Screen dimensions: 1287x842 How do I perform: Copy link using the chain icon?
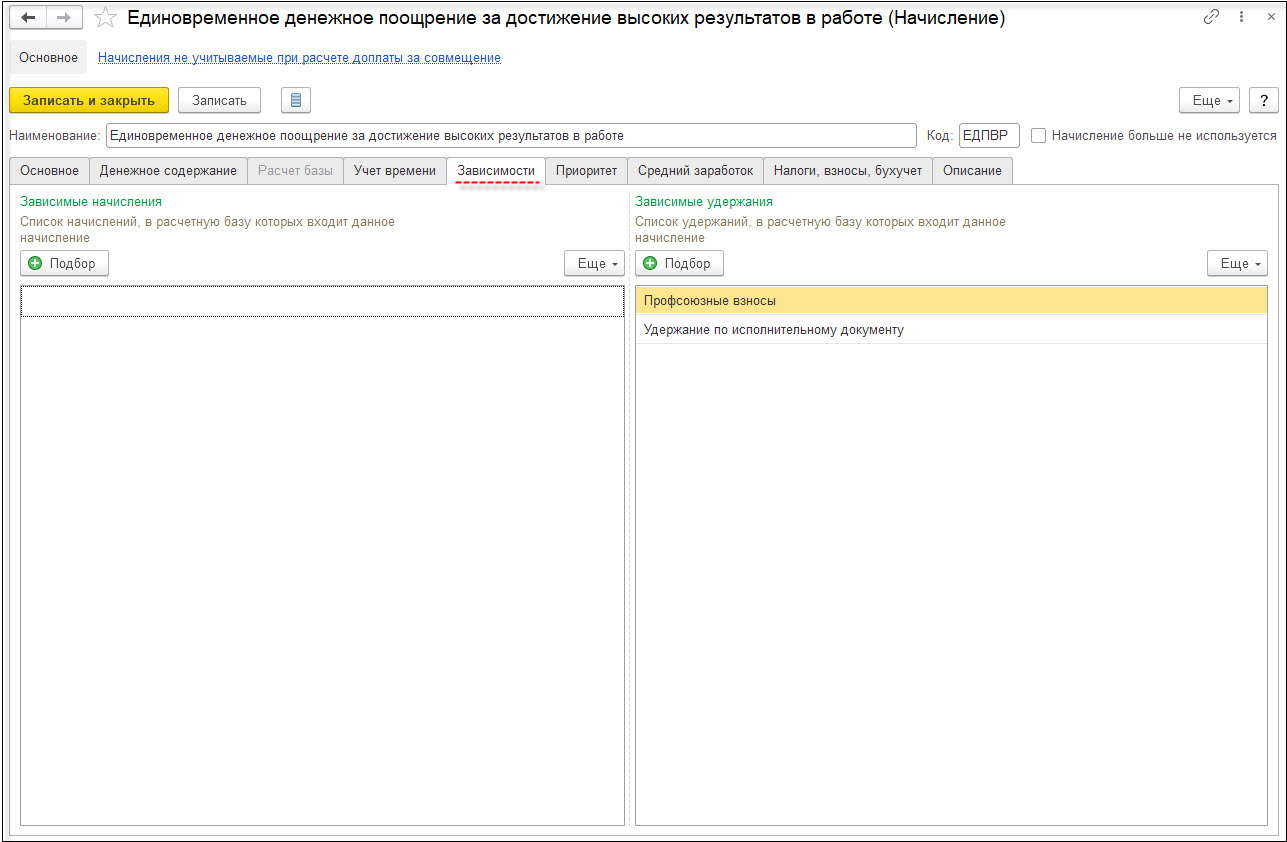[x=1212, y=17]
